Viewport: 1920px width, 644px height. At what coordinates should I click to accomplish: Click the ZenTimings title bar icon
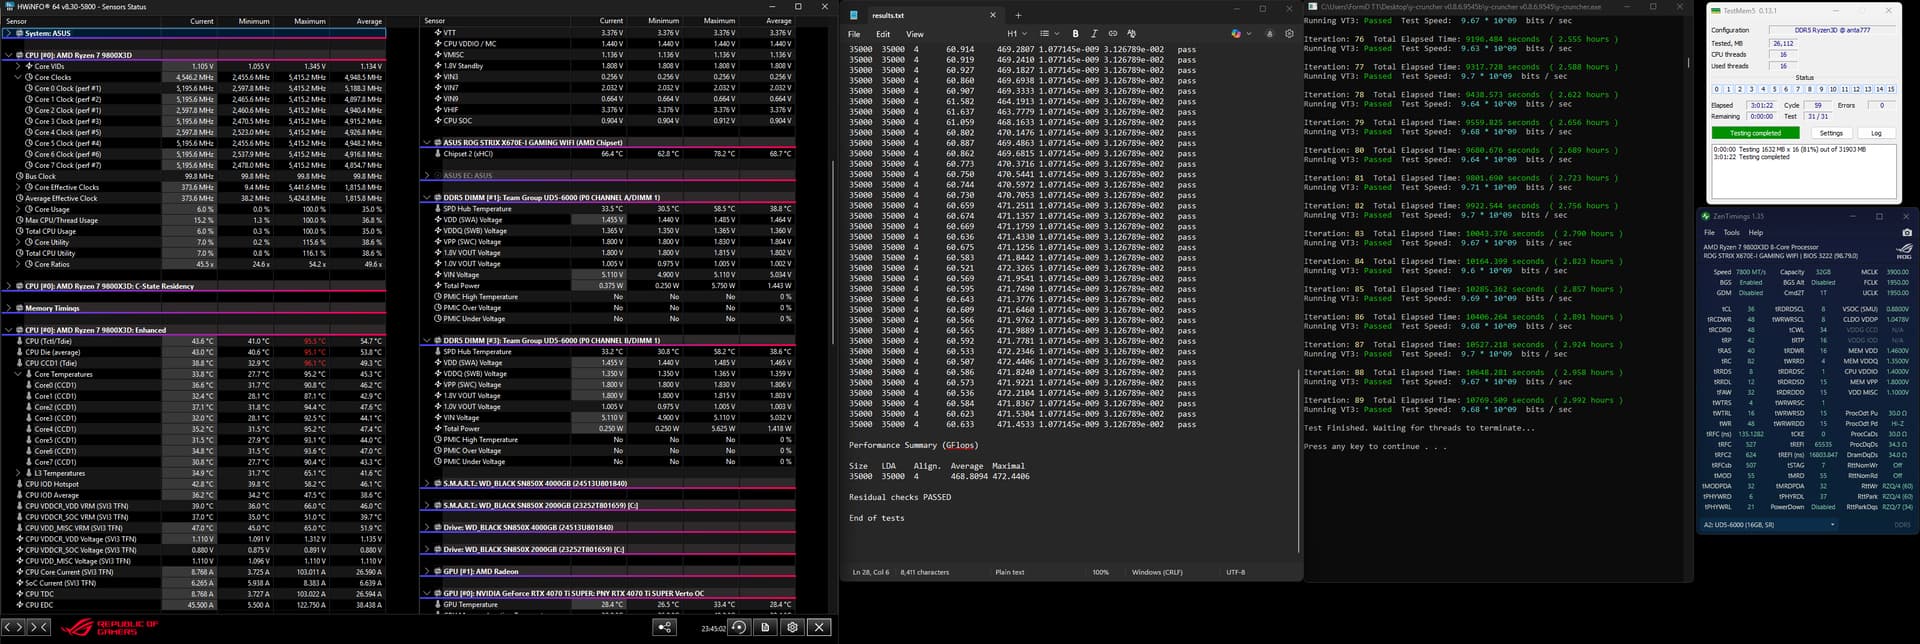pos(1707,216)
